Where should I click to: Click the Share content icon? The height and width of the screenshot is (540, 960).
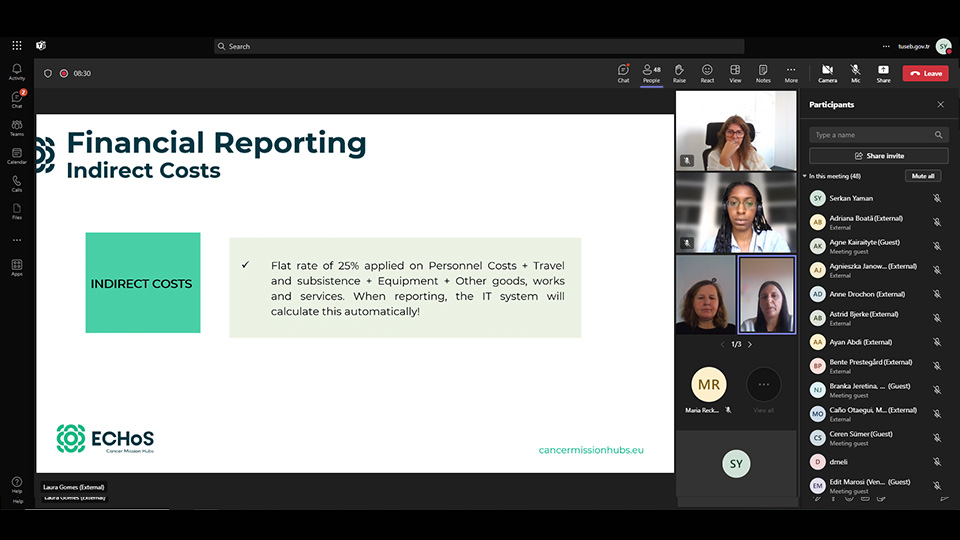point(883,73)
